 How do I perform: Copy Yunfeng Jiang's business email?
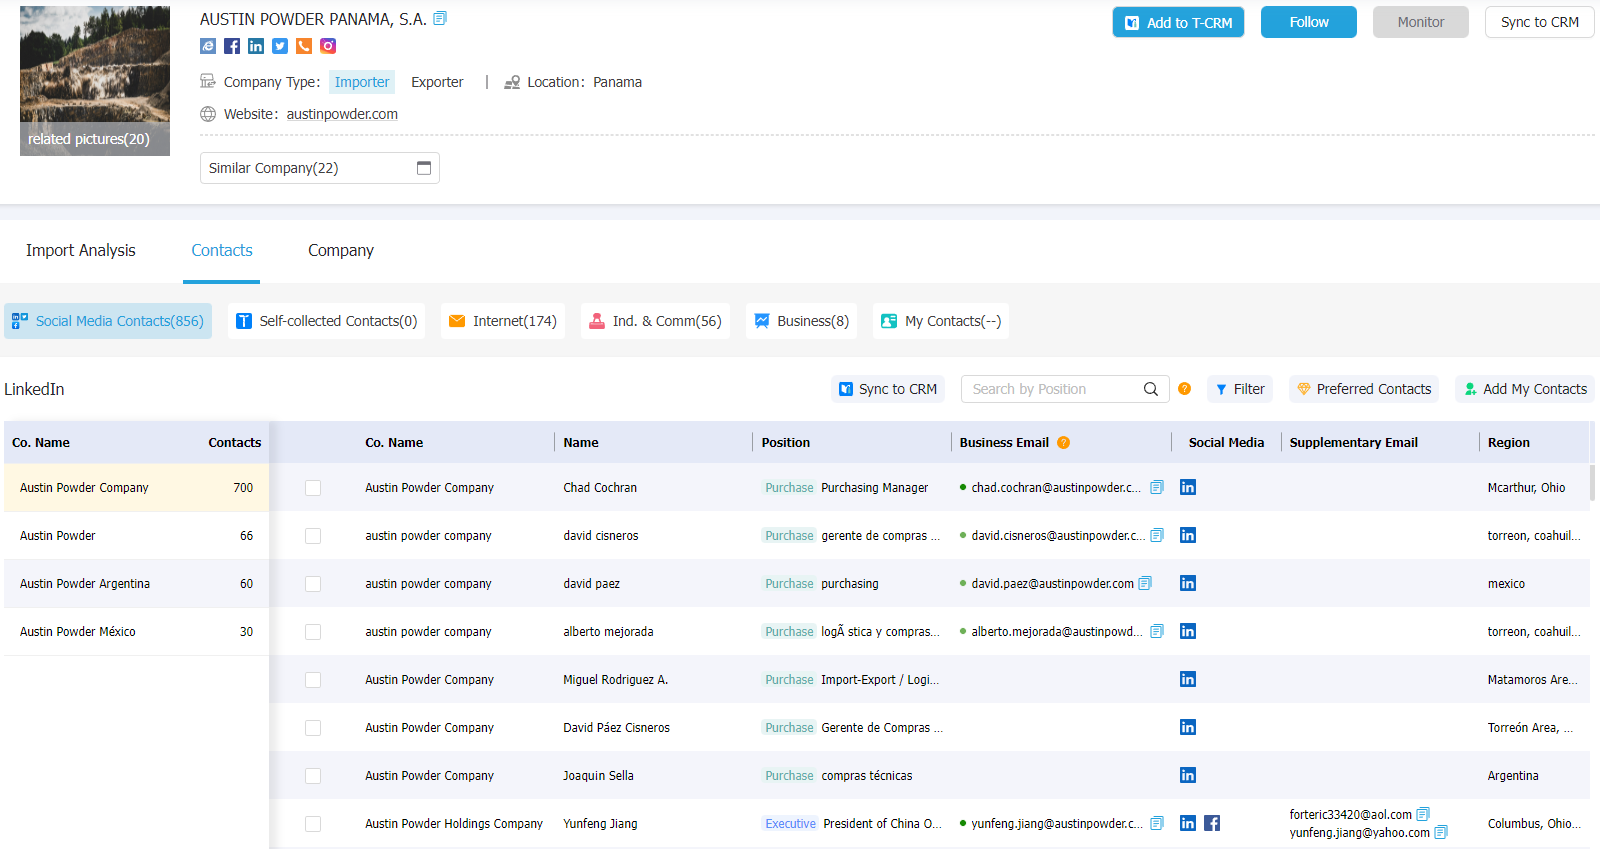pos(1157,823)
